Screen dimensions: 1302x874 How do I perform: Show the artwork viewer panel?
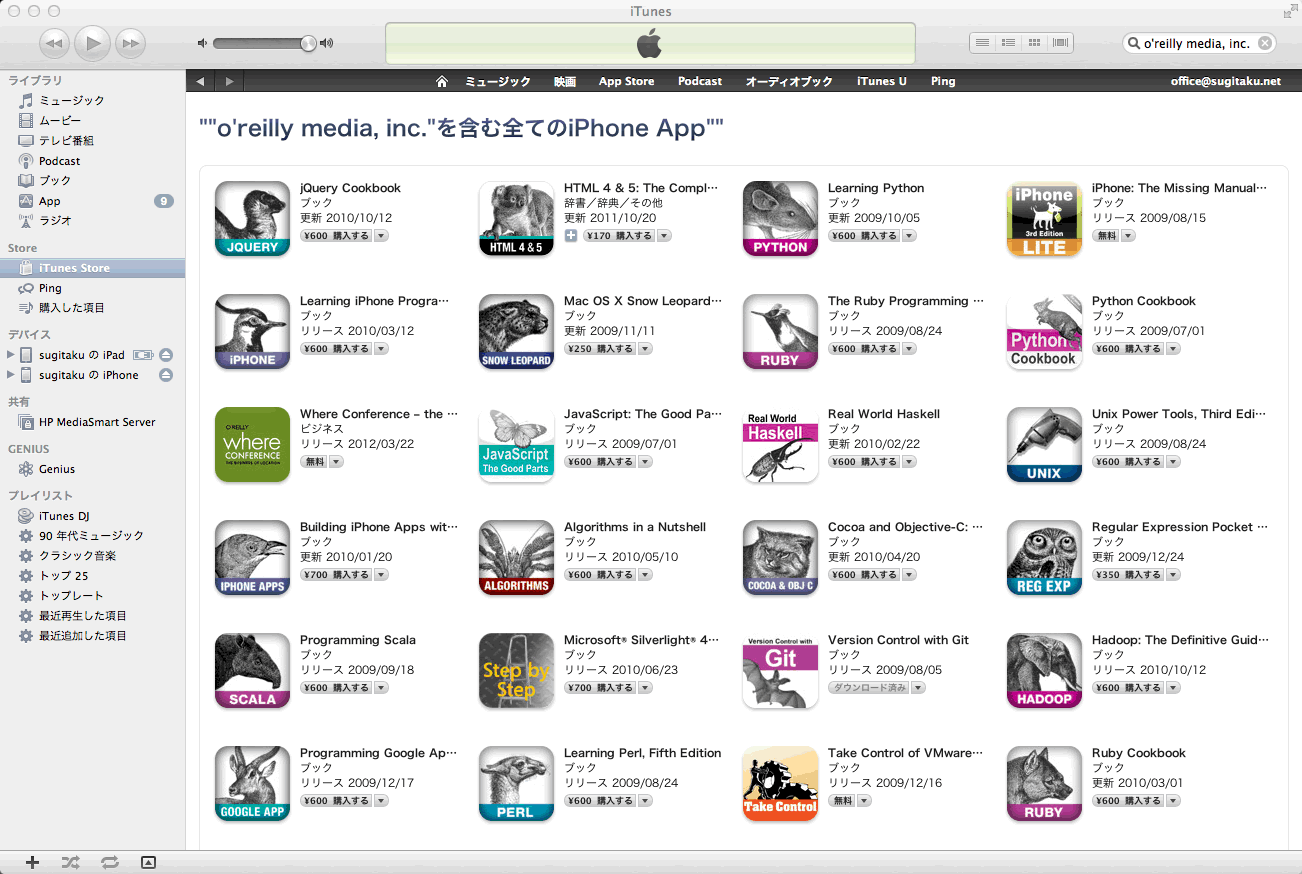coord(148,862)
